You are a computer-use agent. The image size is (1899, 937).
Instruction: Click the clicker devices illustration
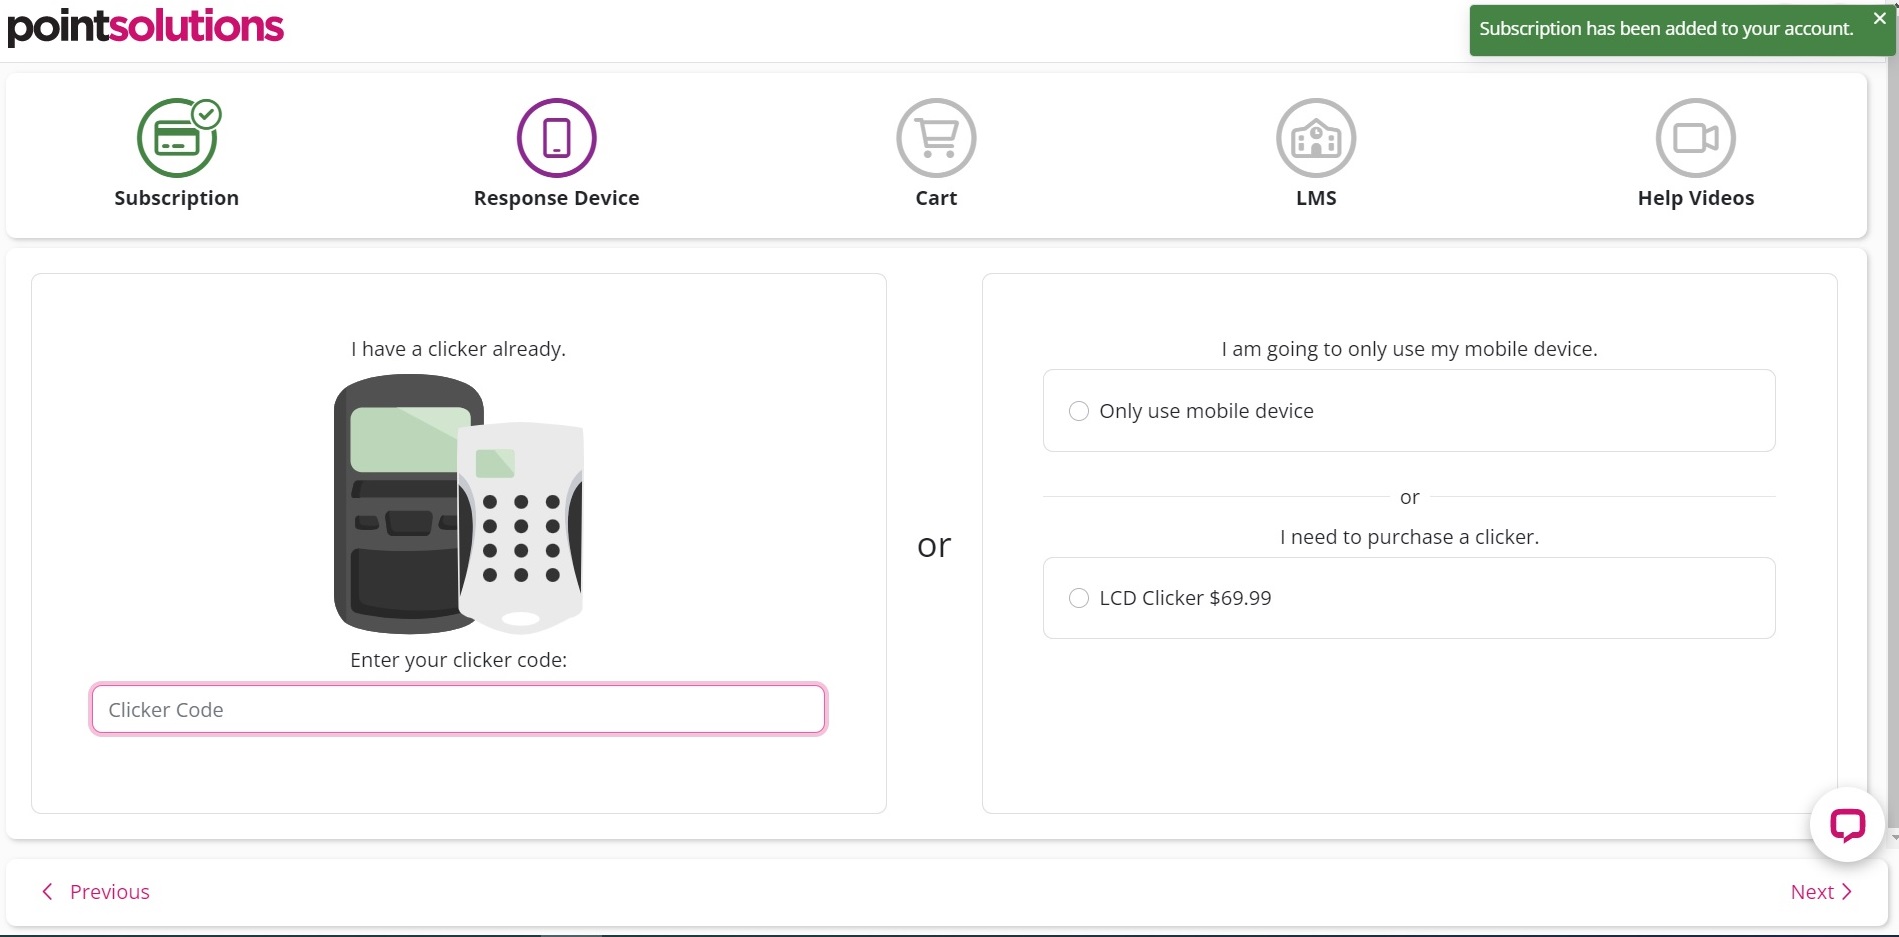click(x=458, y=504)
